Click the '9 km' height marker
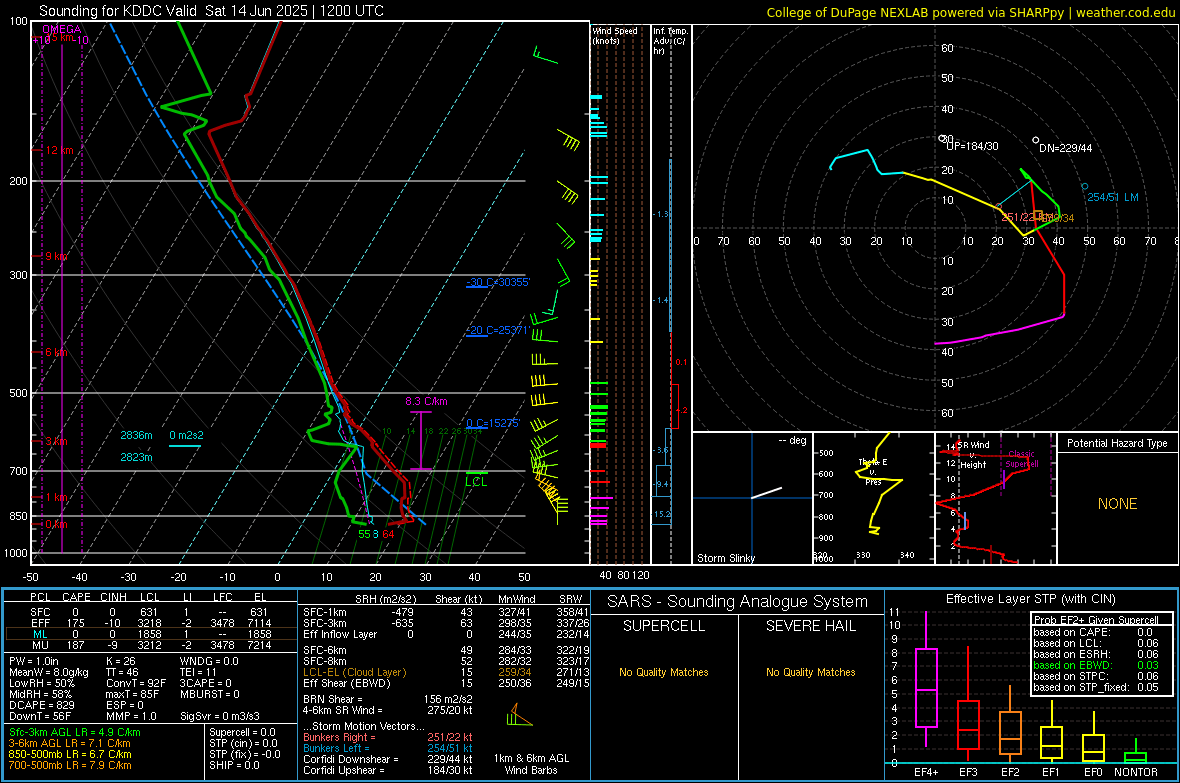The width and height of the screenshot is (1180, 783). point(56,257)
